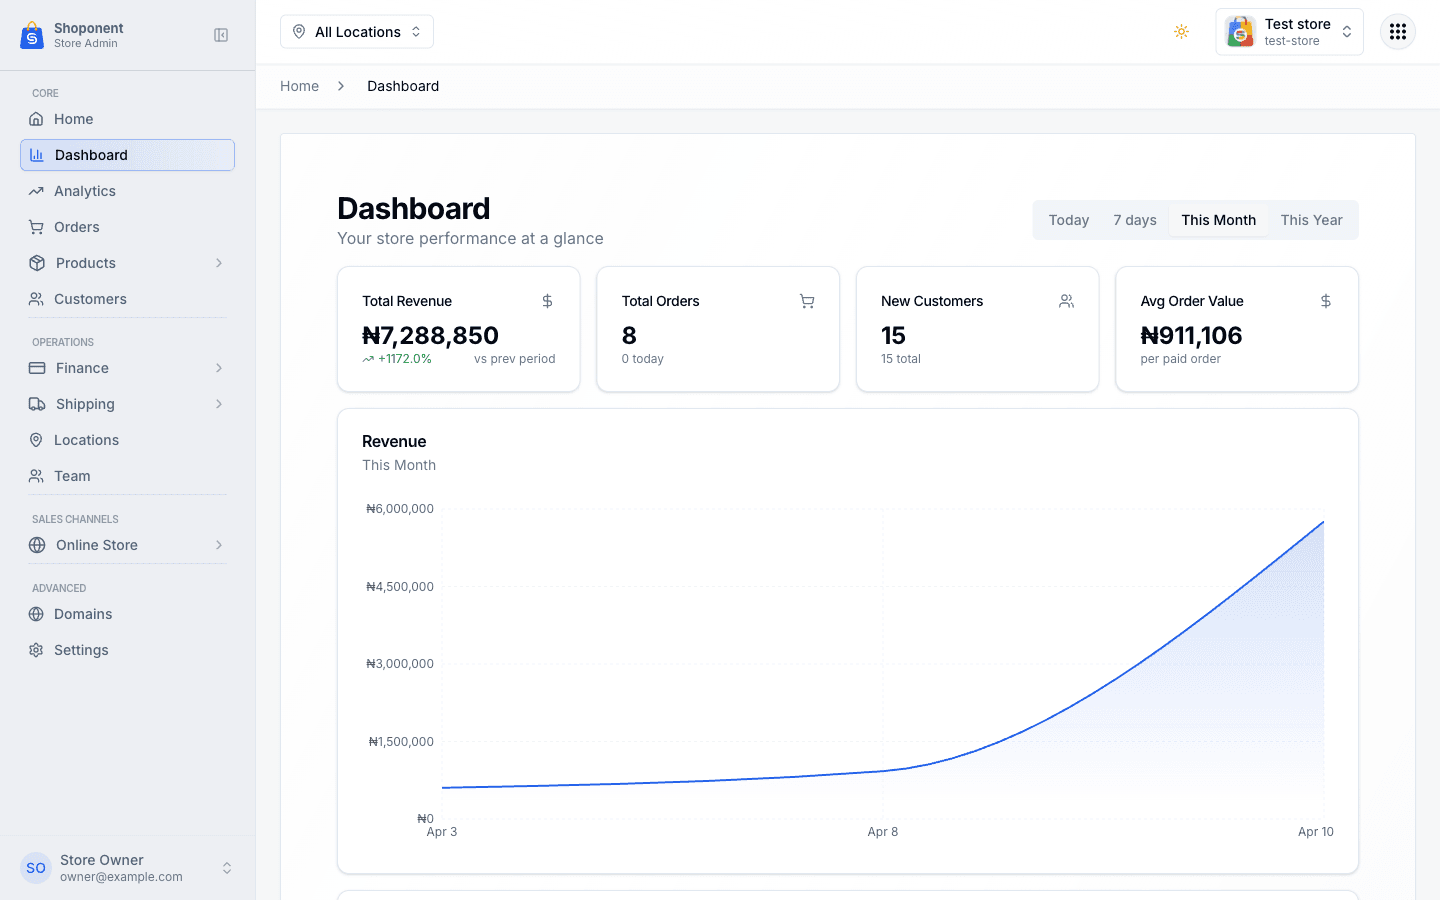Open Orders from the sidebar
Screen dimensions: 1440x900
pyautogui.click(x=127, y=227)
